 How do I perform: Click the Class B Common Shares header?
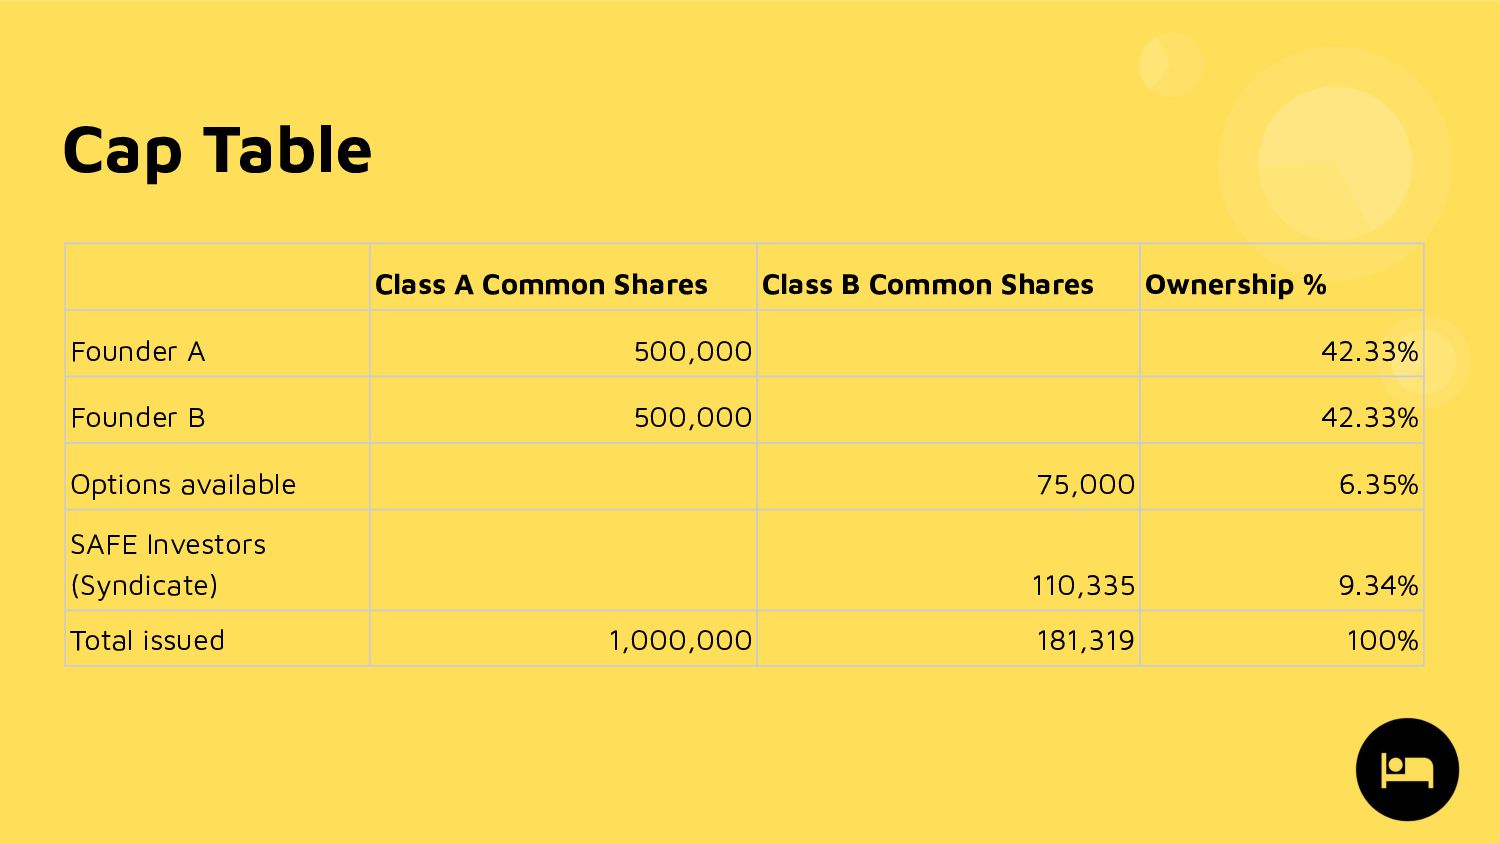927,285
